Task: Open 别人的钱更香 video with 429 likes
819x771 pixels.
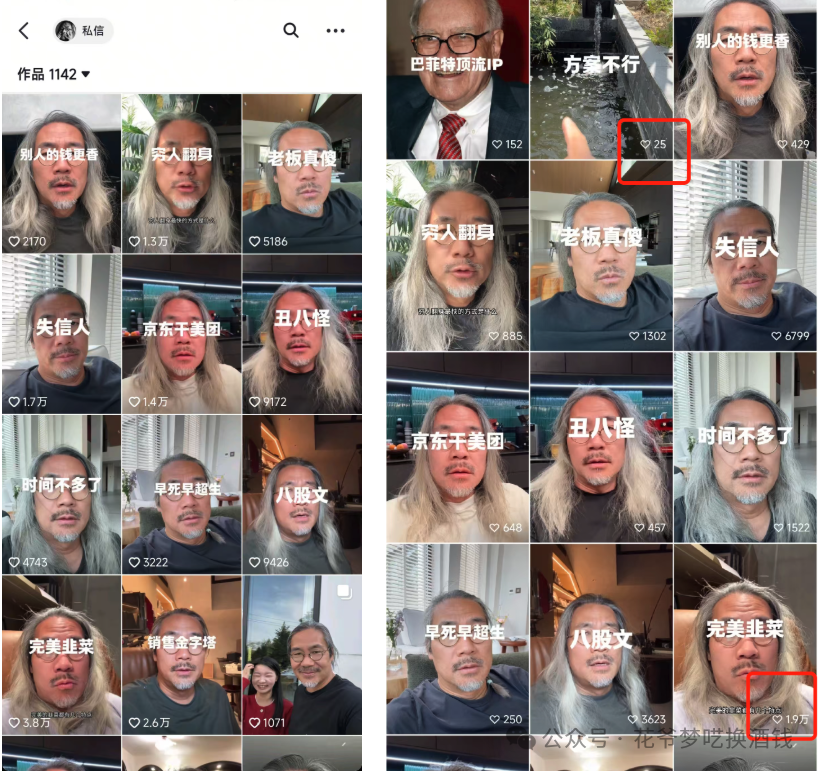Action: [745, 79]
